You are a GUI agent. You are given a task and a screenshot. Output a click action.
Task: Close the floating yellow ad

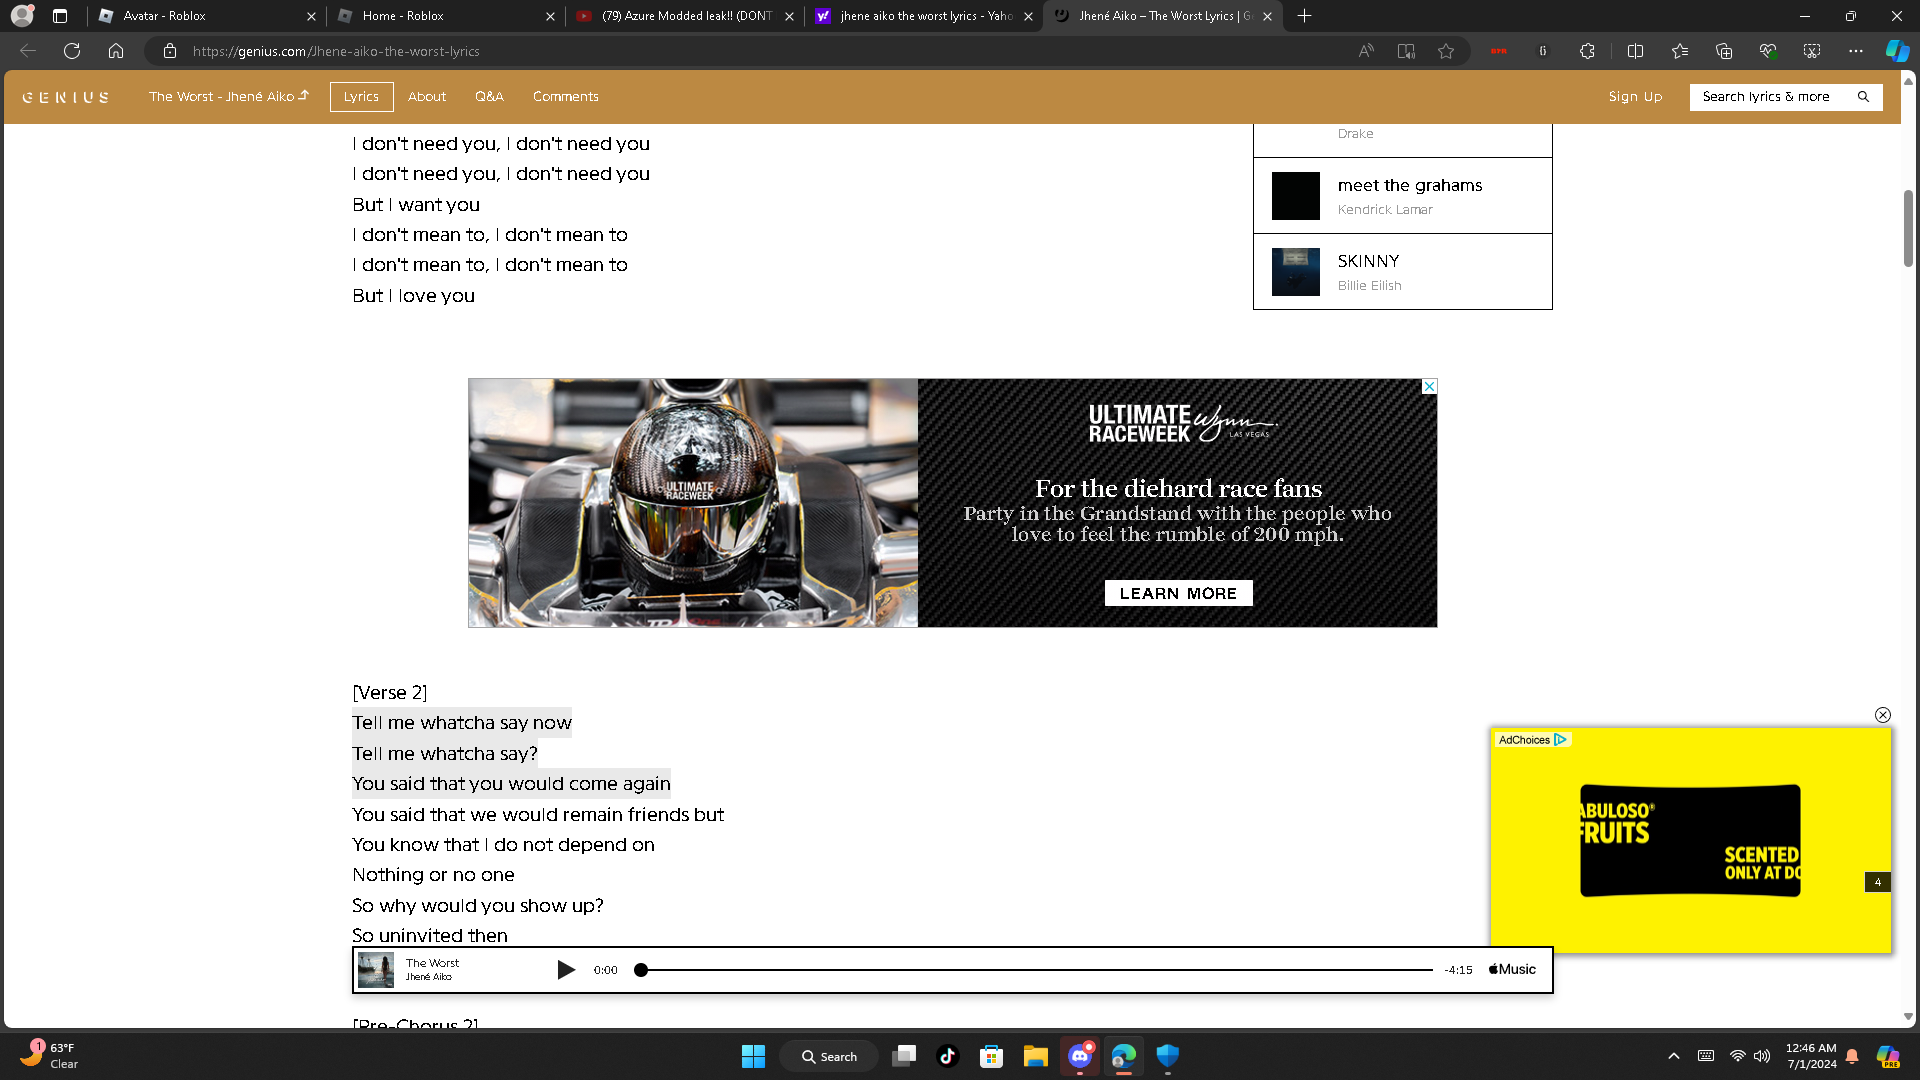pos(1883,715)
